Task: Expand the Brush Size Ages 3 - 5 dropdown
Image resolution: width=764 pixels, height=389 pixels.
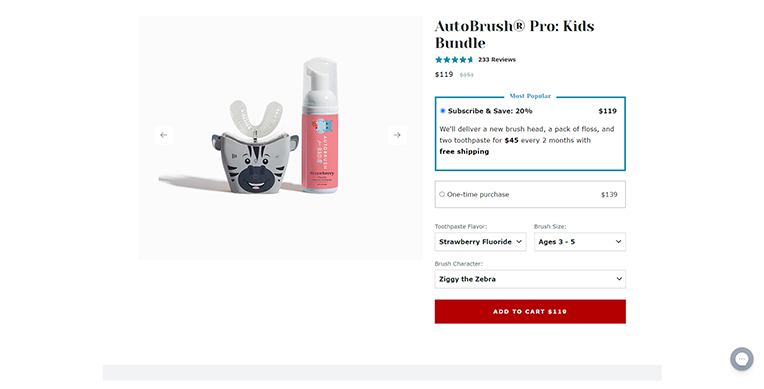Action: [580, 242]
